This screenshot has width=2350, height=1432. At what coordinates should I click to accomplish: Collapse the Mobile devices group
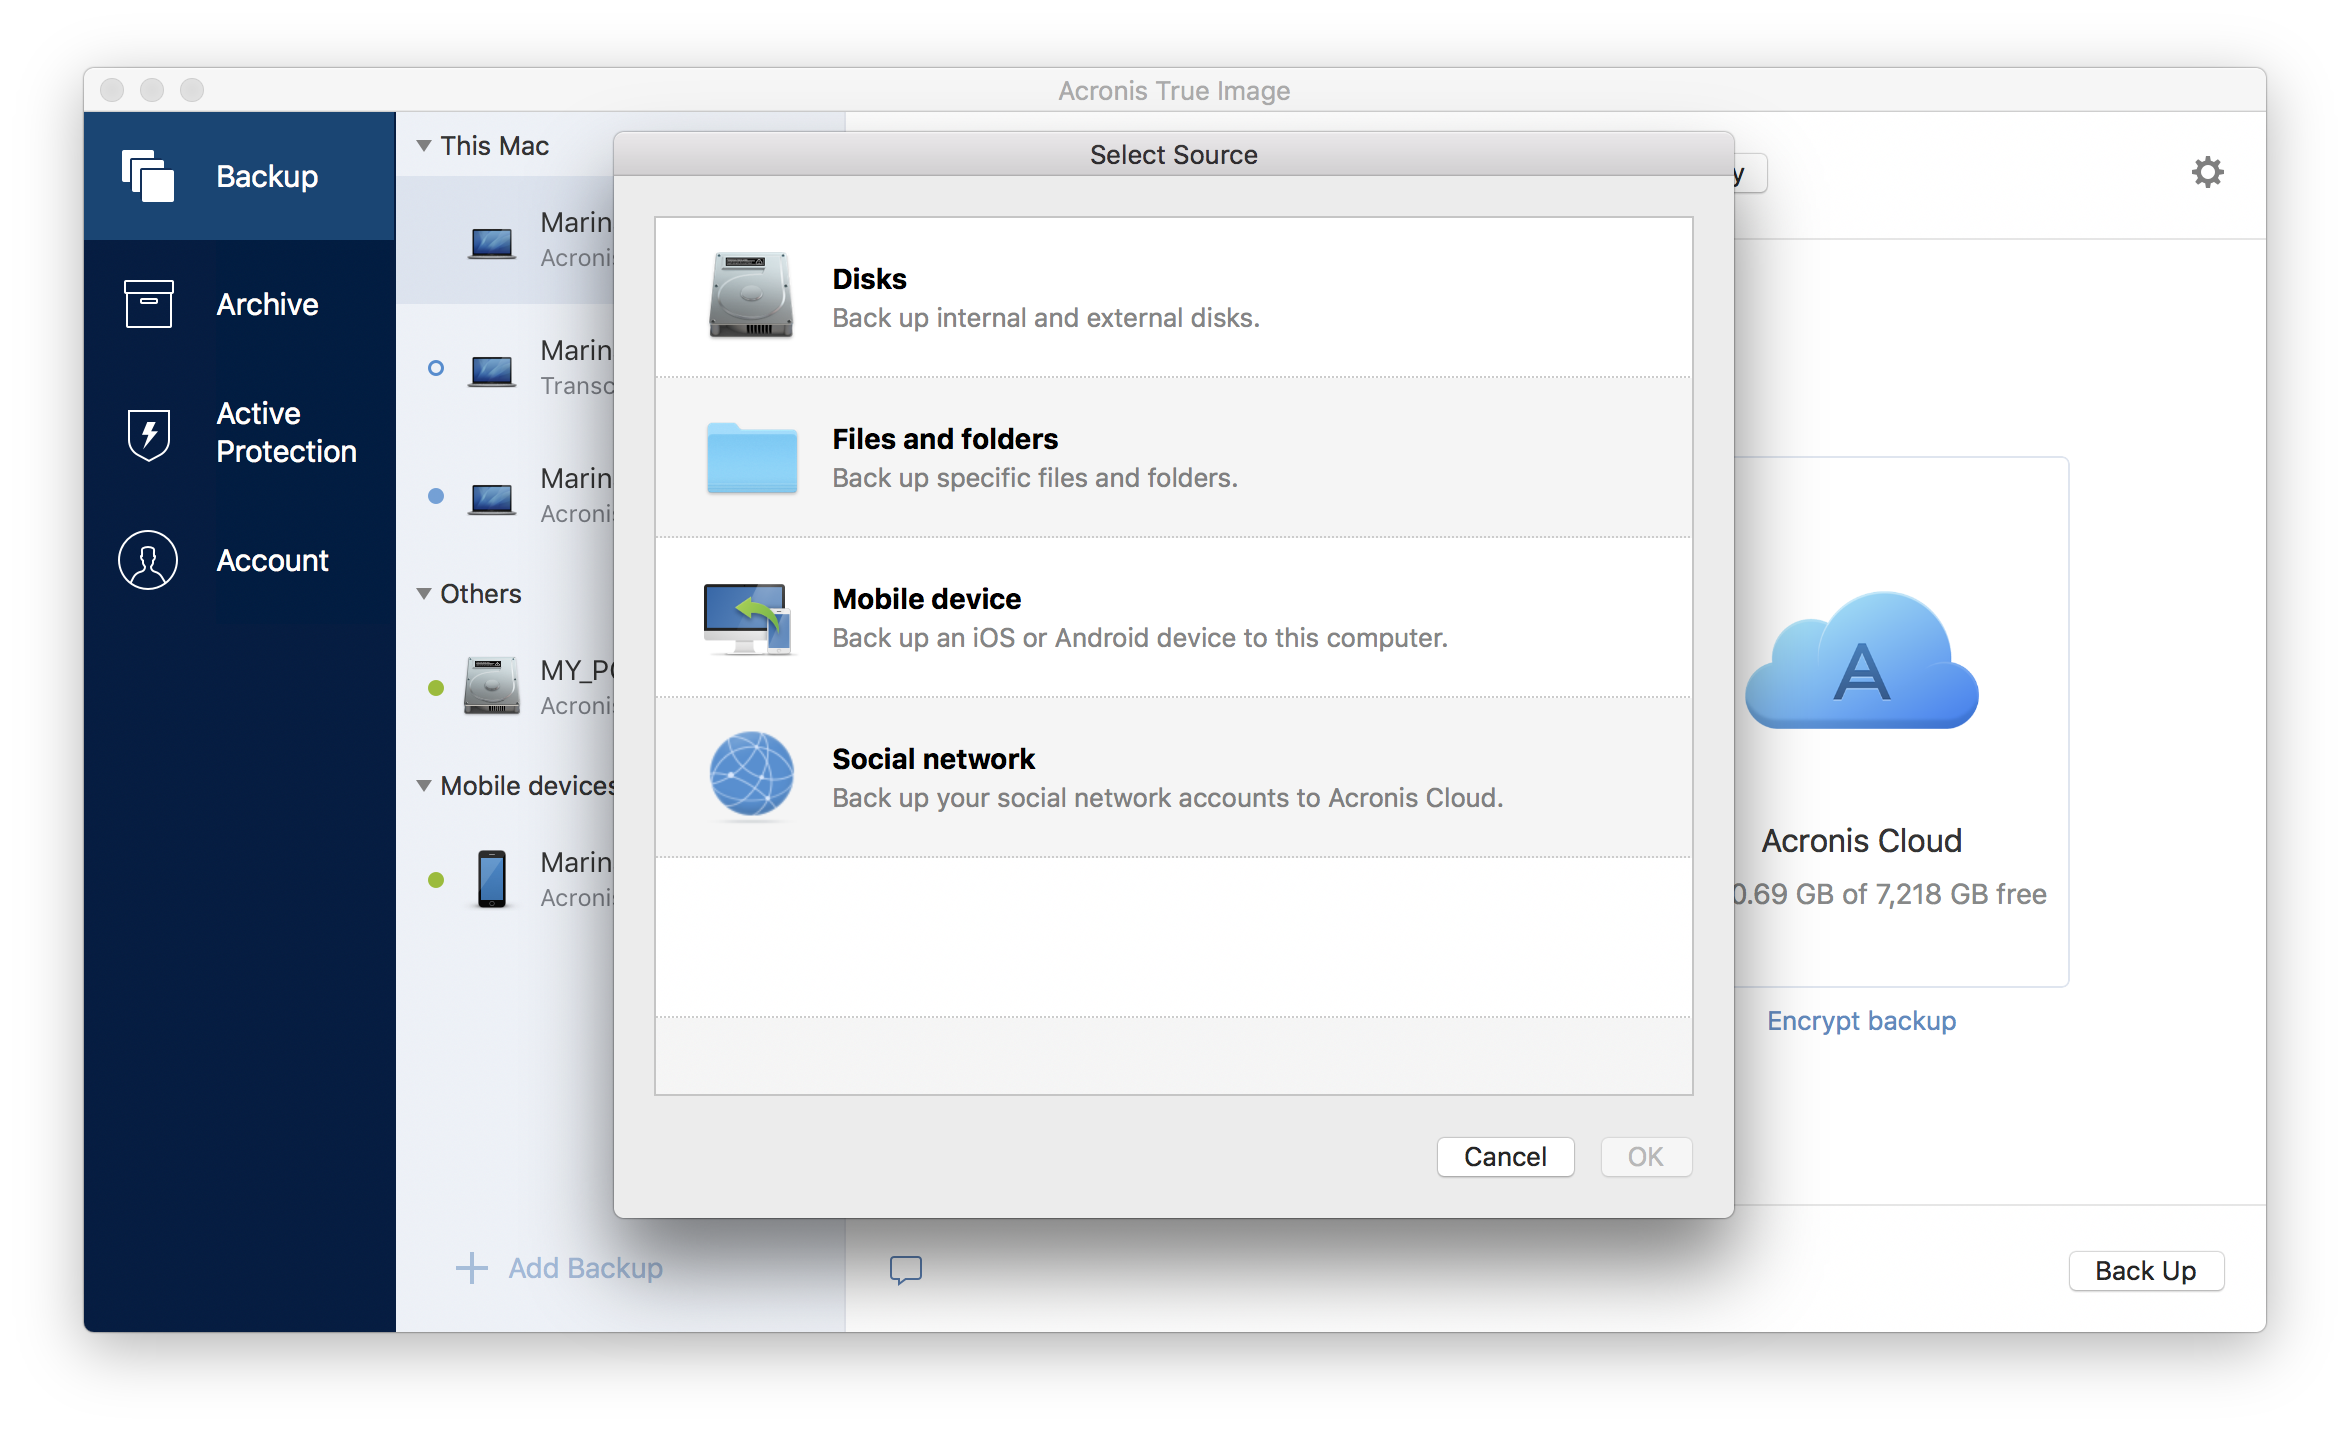point(424,786)
